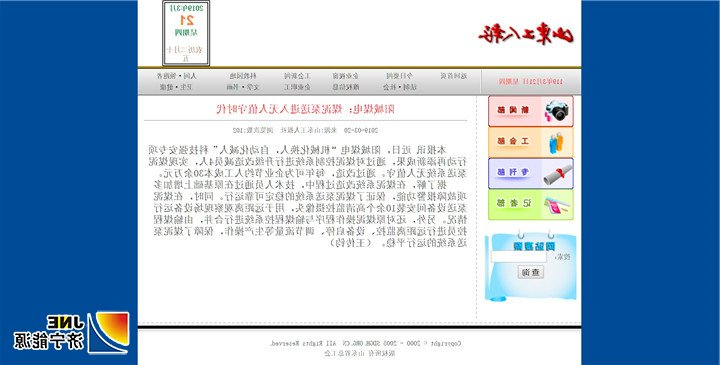Open the 新闻部 section button

(531, 111)
